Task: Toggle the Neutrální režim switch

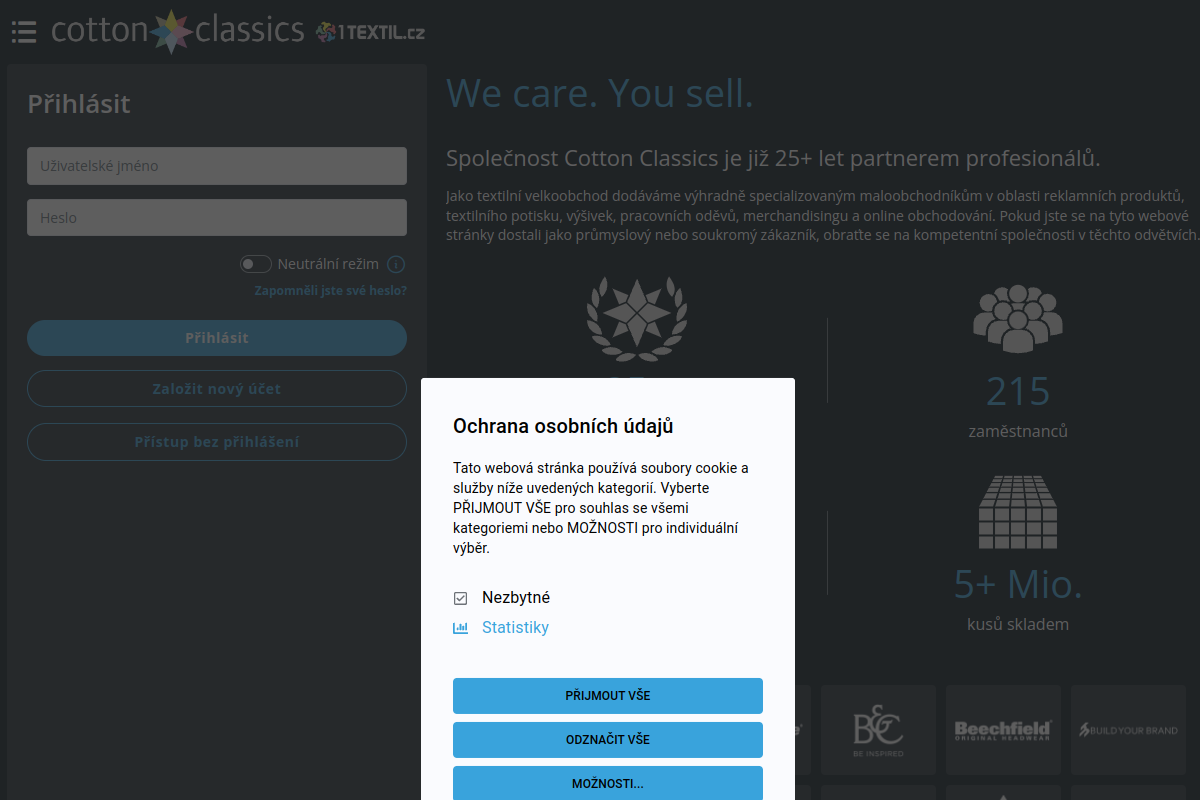Action: (256, 264)
